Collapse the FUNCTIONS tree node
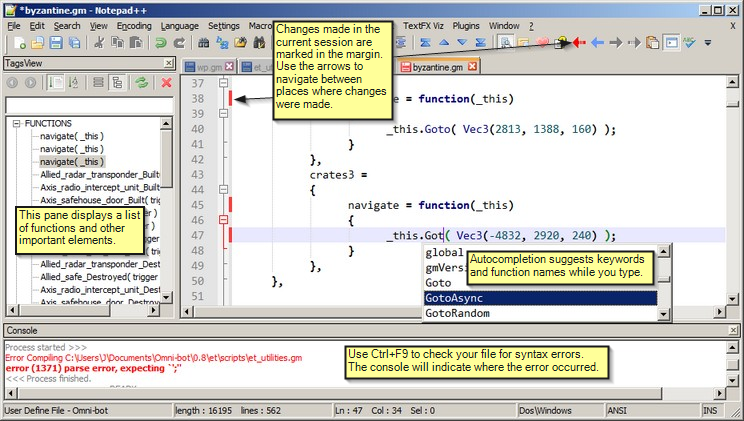The width and height of the screenshot is (744, 421). [17, 123]
